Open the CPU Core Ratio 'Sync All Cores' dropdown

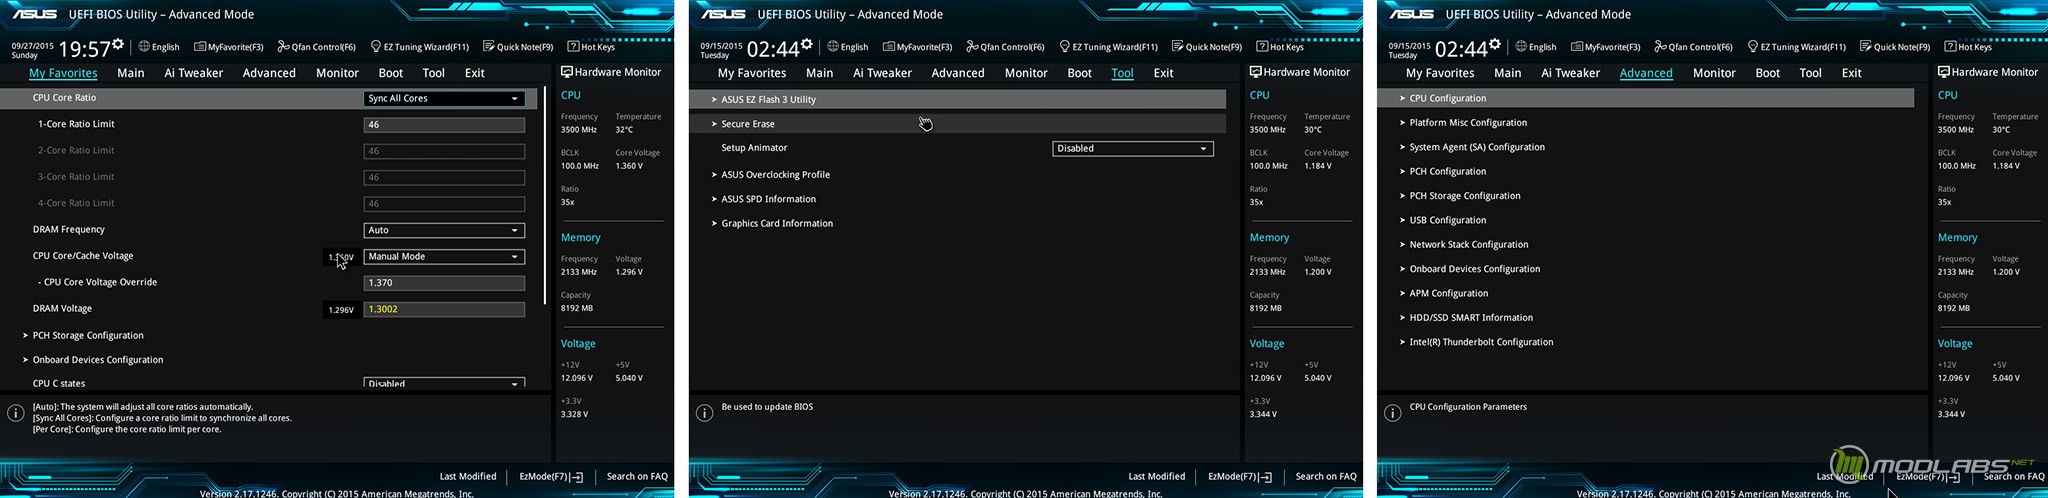444,98
